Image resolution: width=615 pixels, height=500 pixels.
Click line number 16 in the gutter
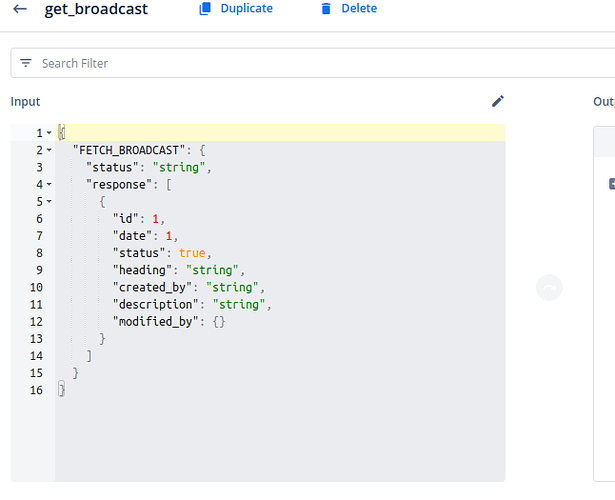pyautogui.click(x=37, y=390)
